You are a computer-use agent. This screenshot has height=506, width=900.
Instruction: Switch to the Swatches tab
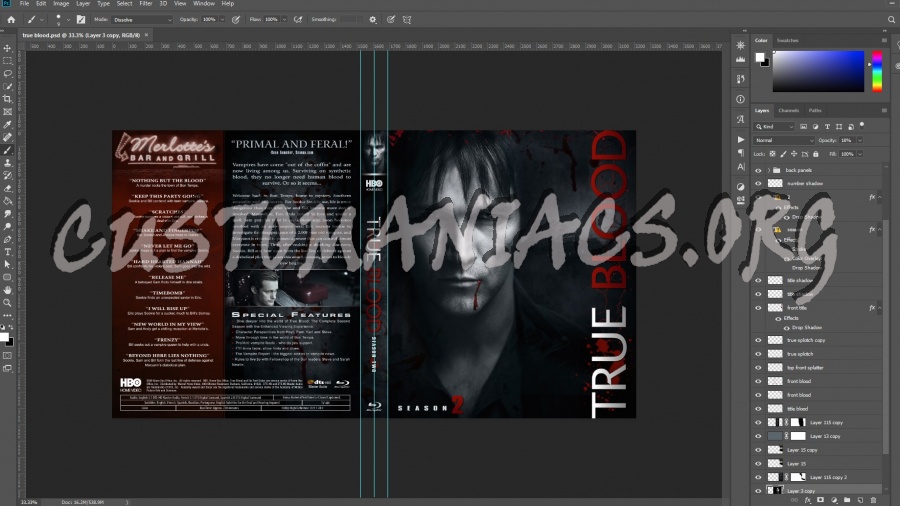click(x=788, y=41)
